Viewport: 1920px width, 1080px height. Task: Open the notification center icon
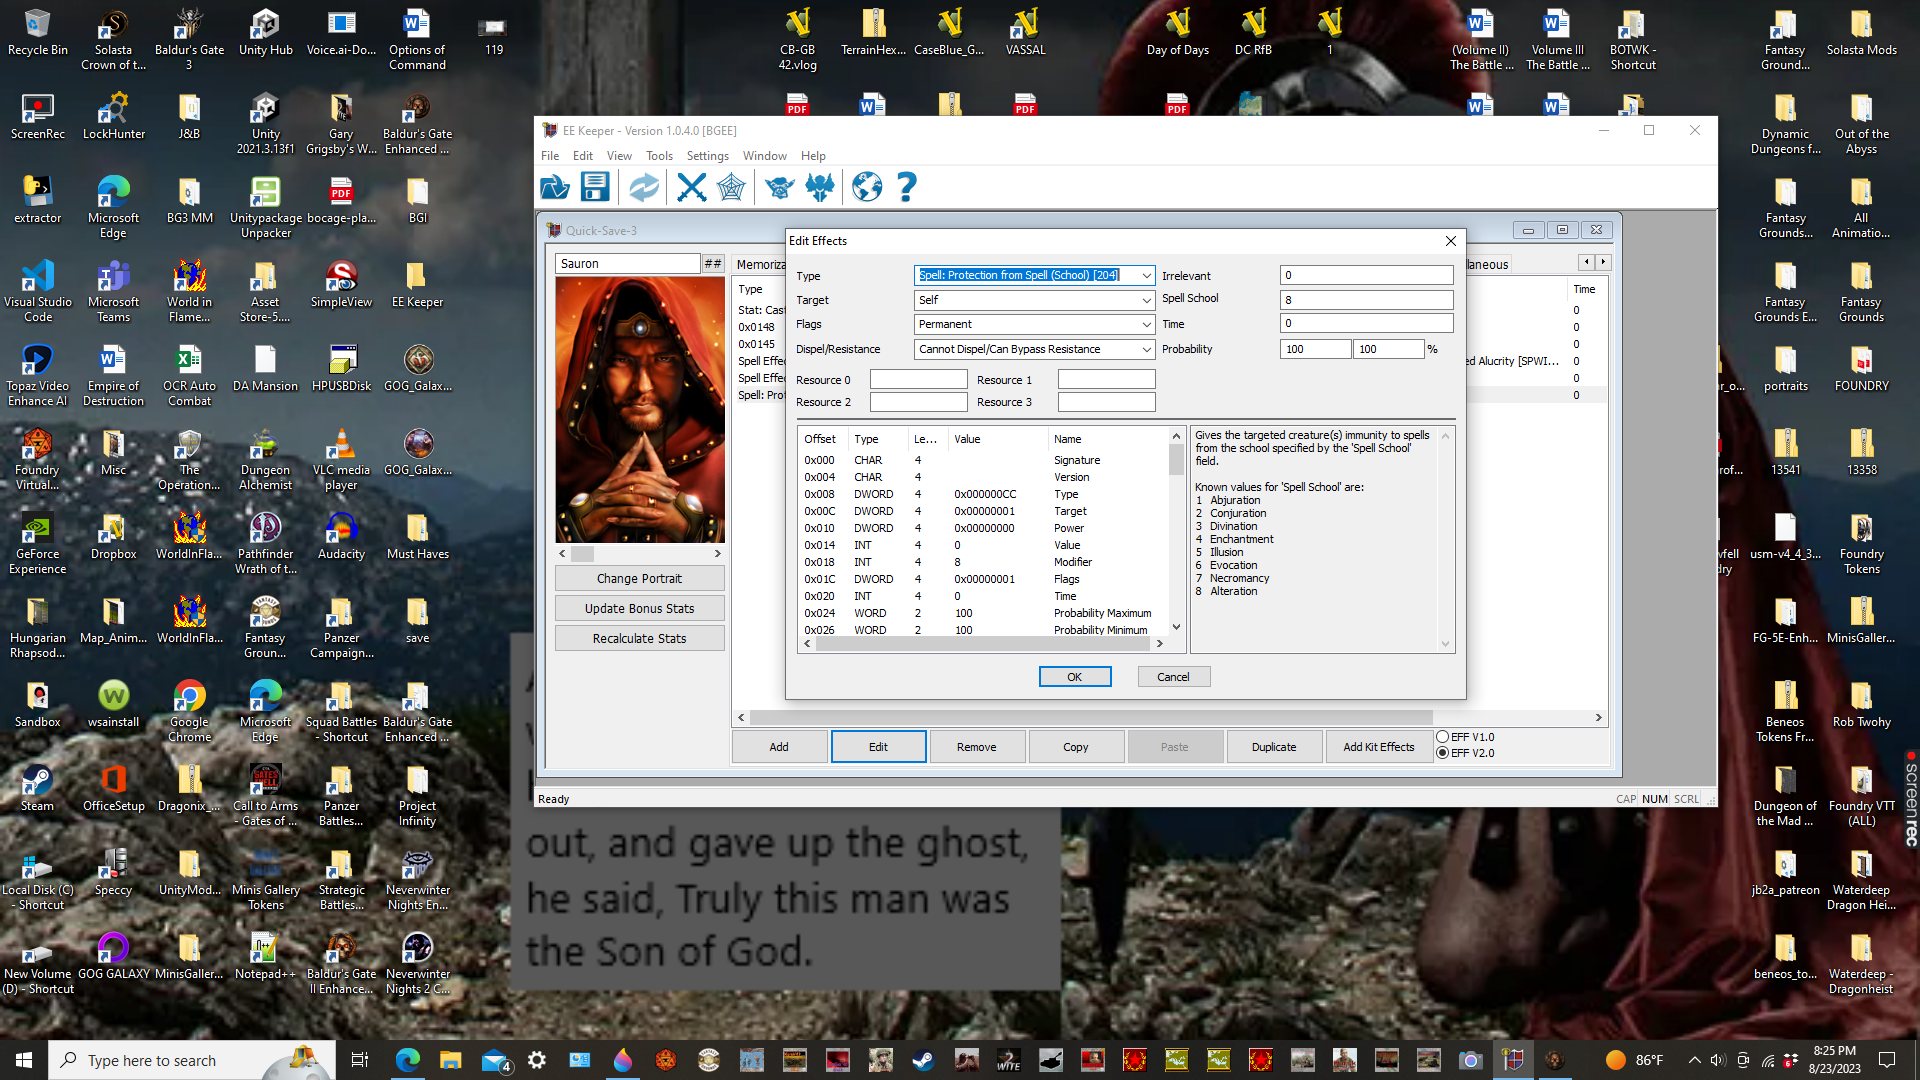[x=1887, y=1060]
